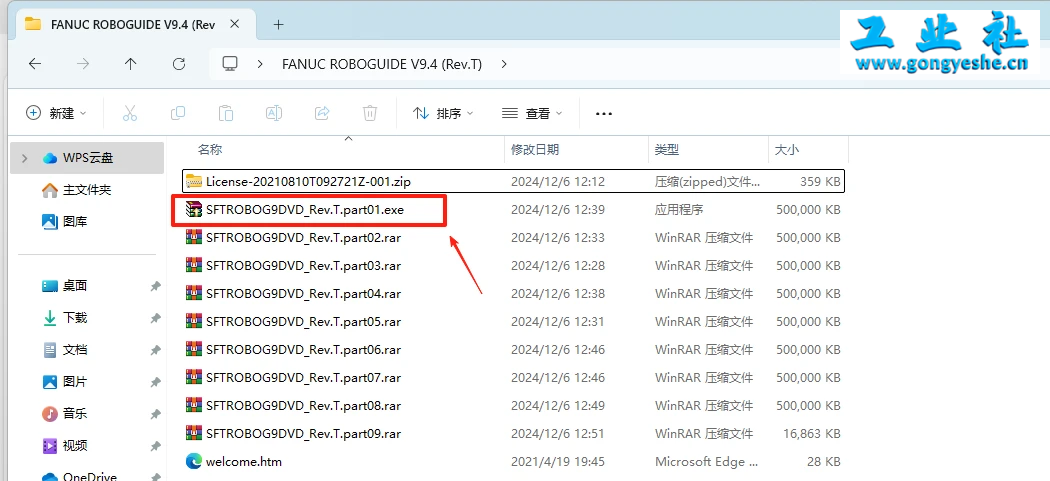Unpin 下载 via its pin icon
The image size is (1050, 481).
tap(155, 318)
